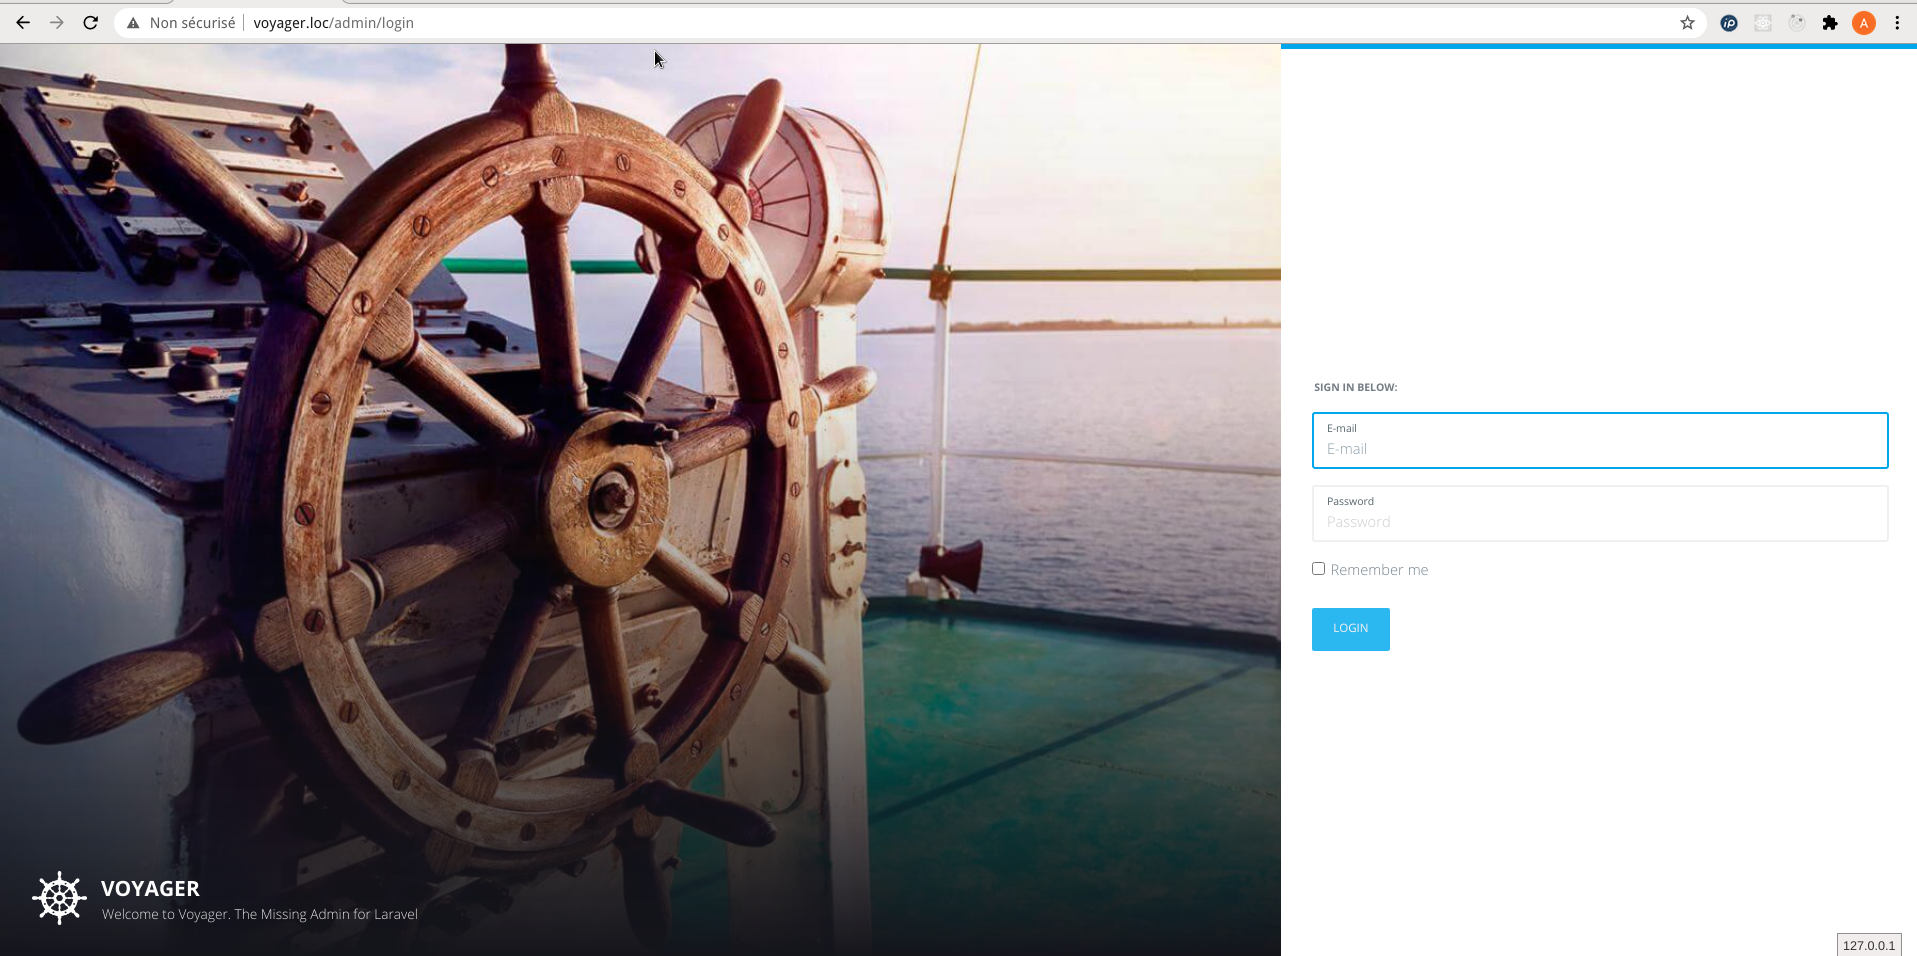Click the greyed Redux DevTools extension icon
Image resolution: width=1917 pixels, height=956 pixels.
[1797, 23]
